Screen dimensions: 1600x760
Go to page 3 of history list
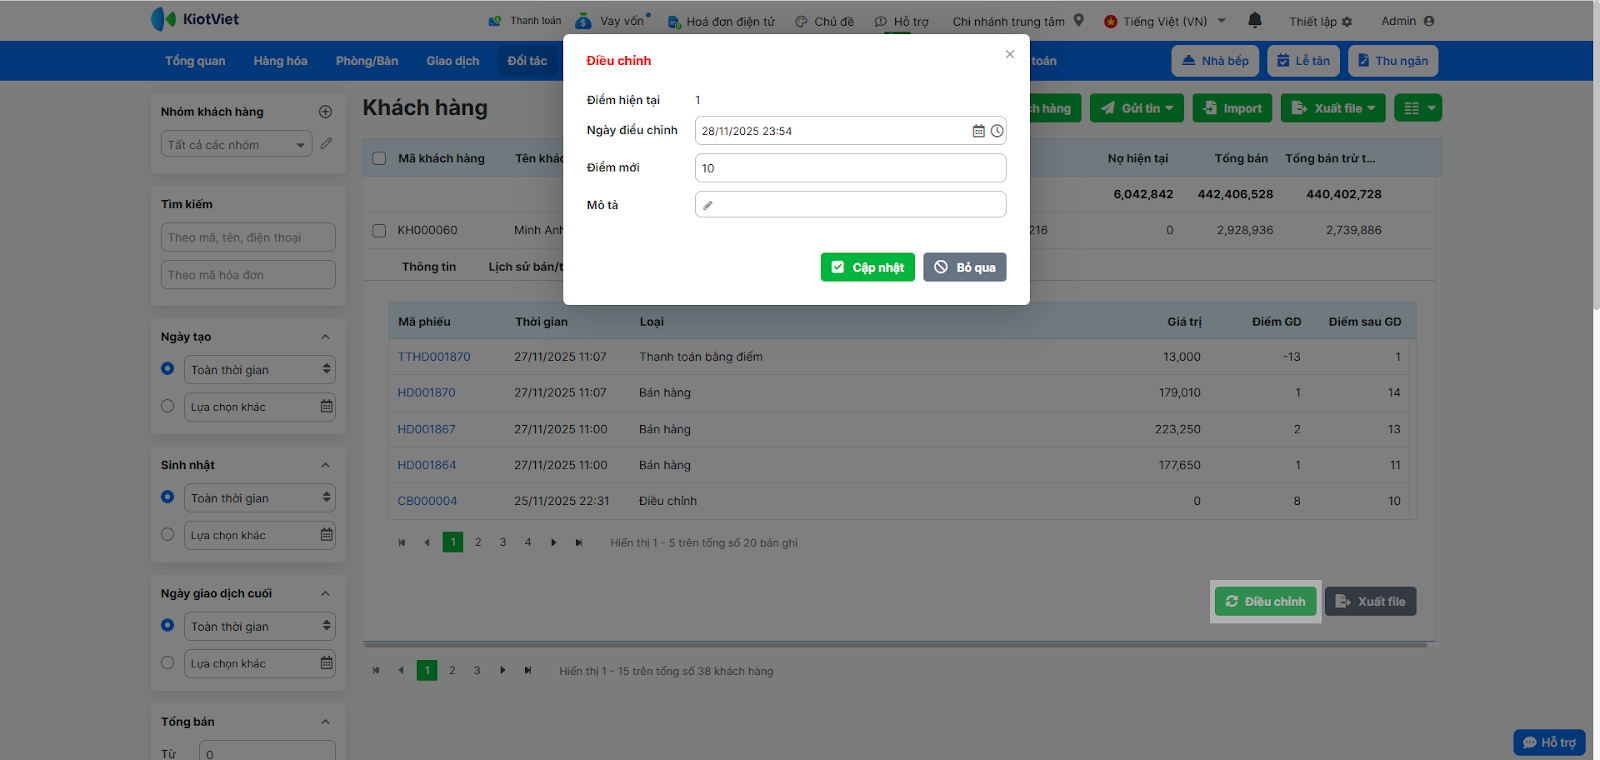[503, 543]
